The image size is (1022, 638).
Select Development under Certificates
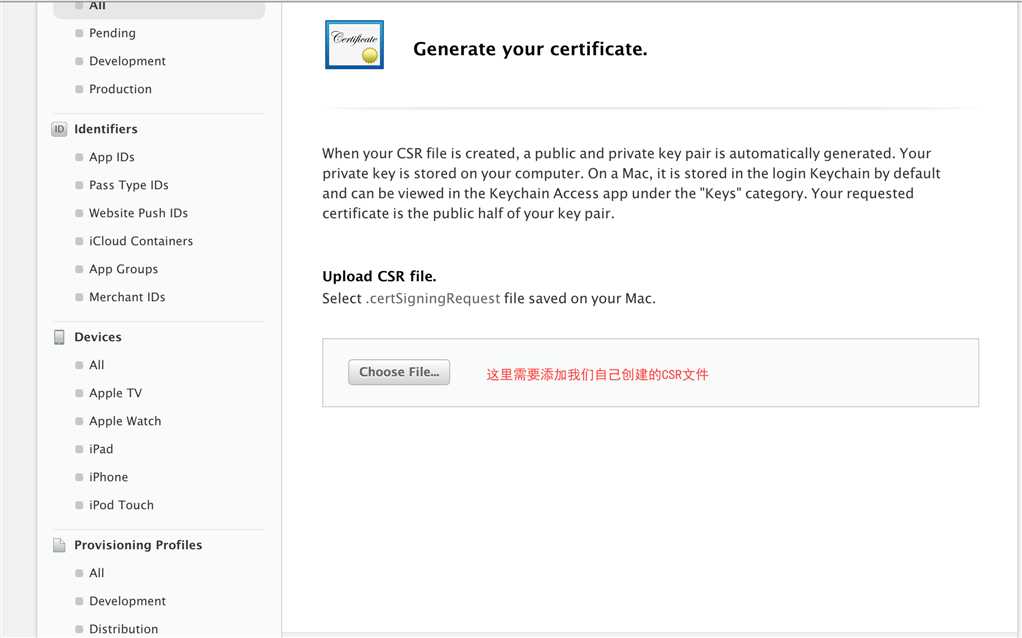coord(127,61)
